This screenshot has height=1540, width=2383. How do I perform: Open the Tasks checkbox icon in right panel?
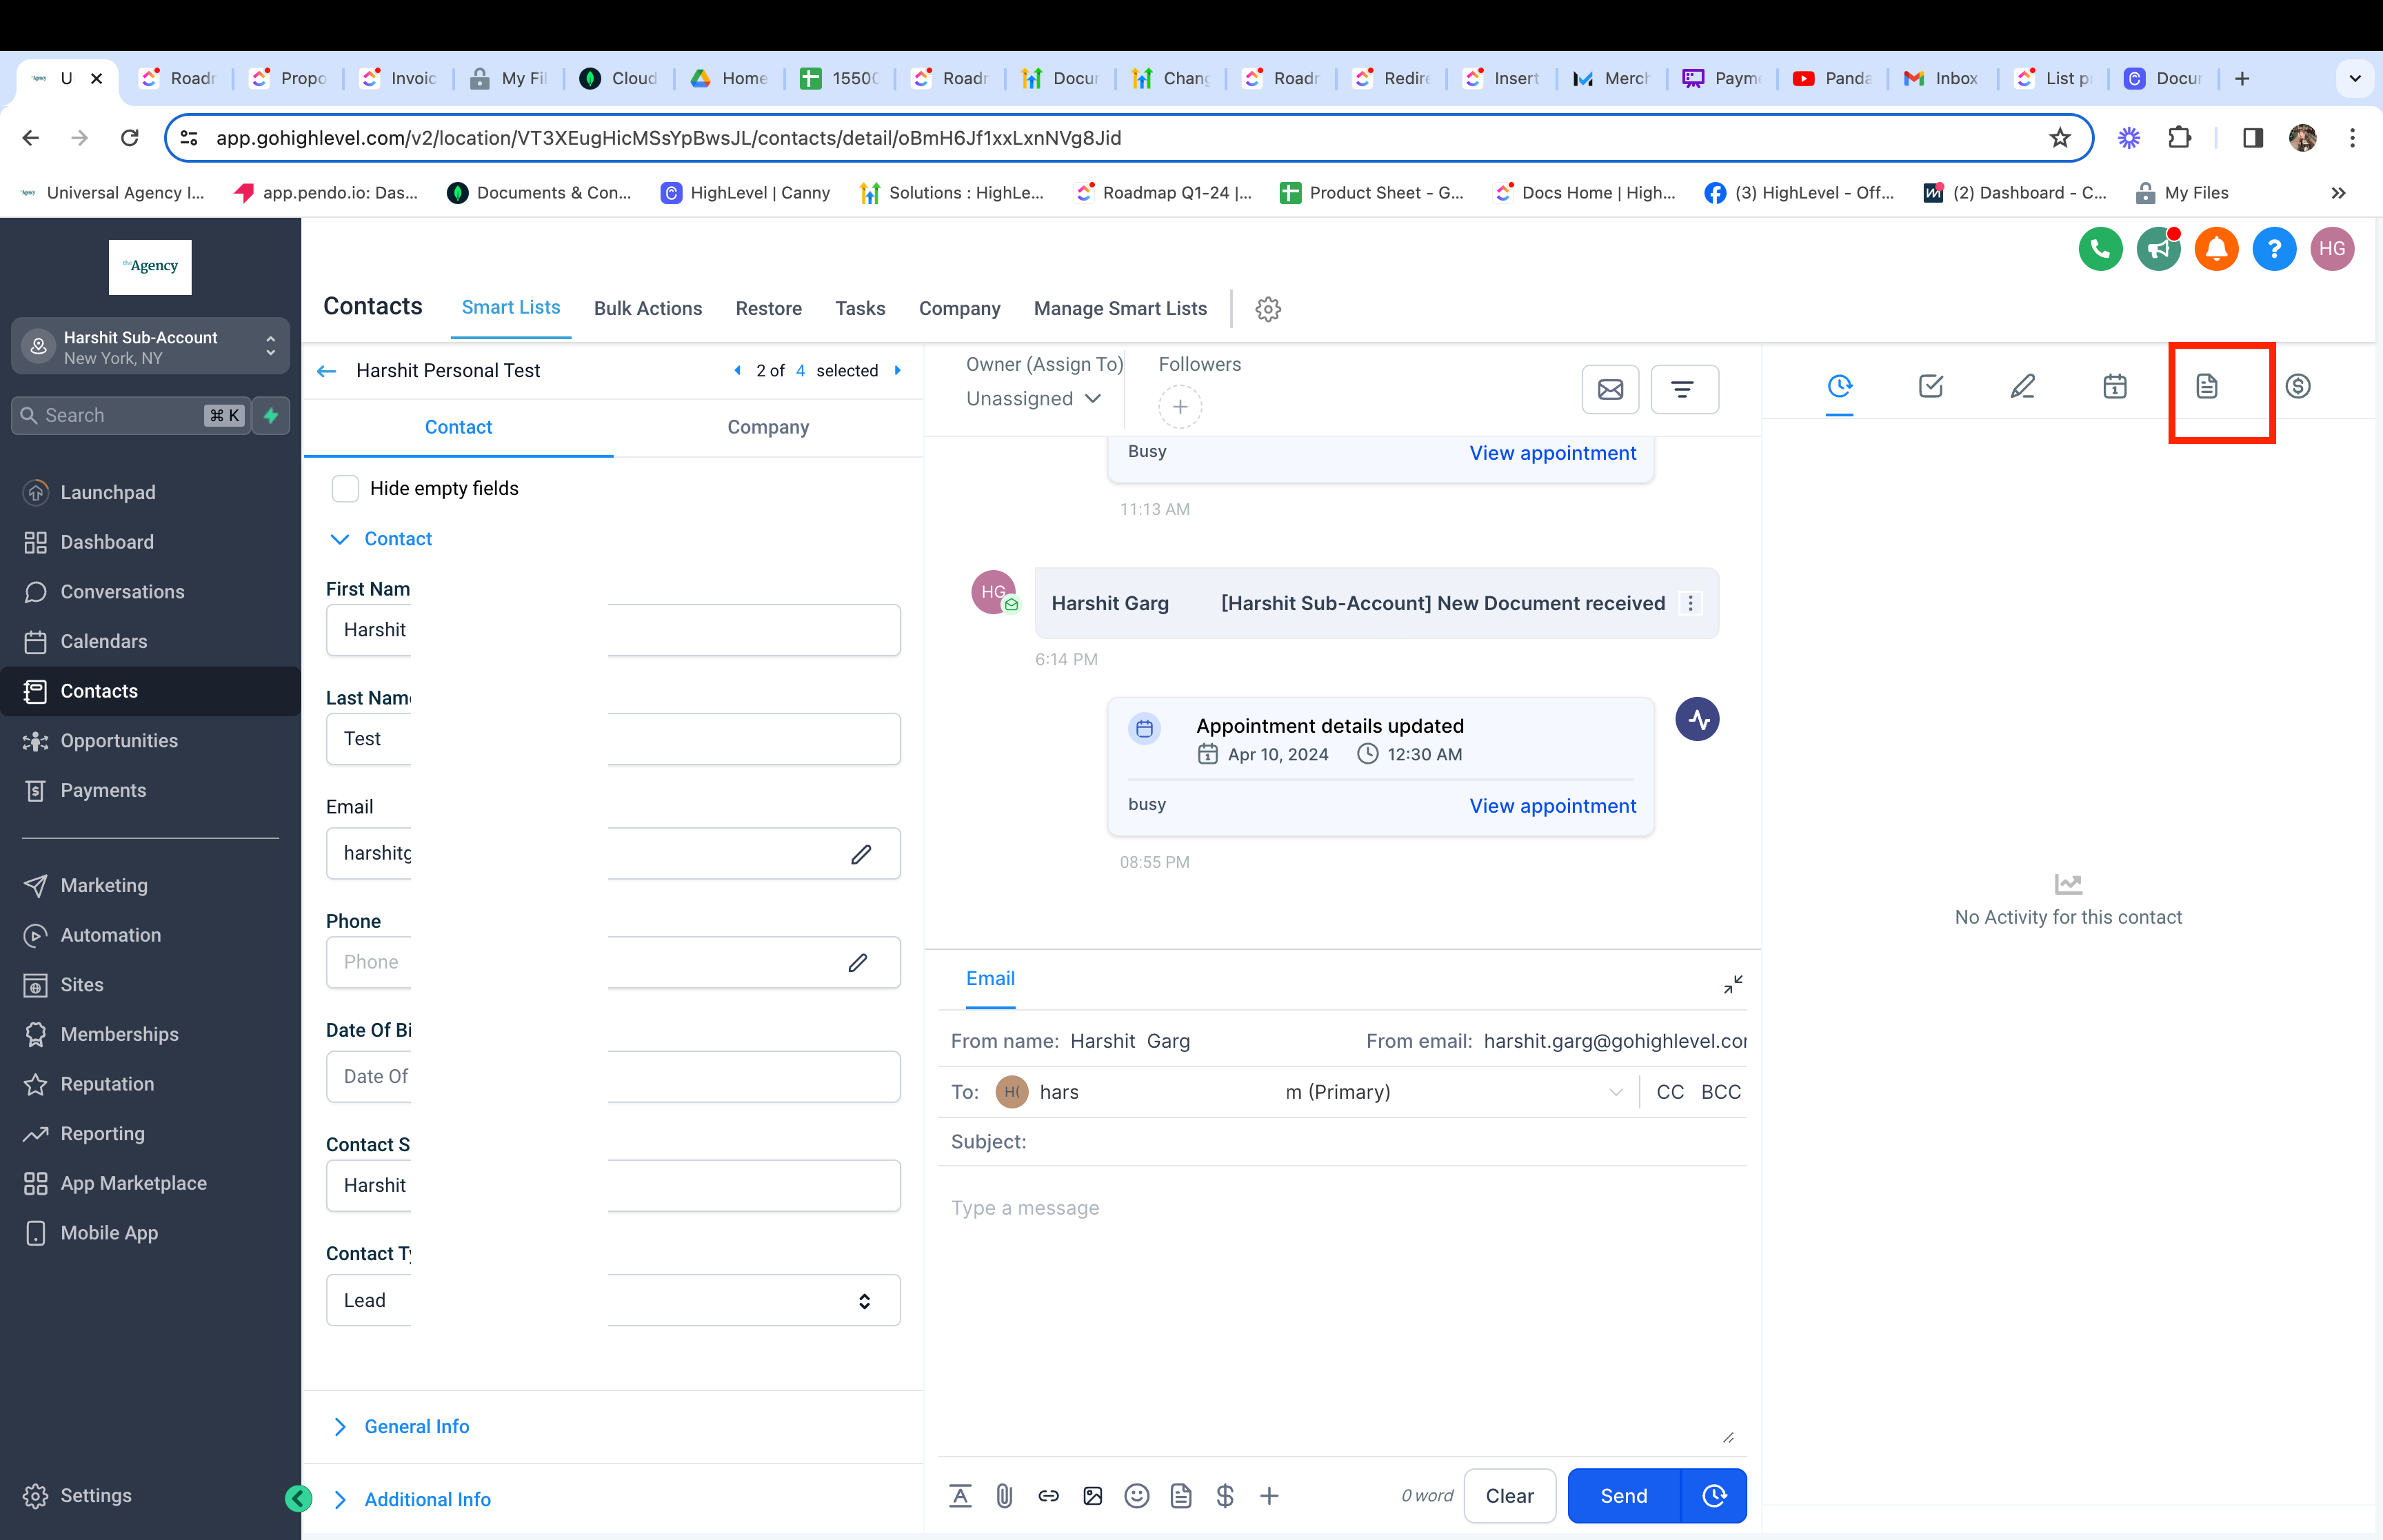[x=1930, y=386]
